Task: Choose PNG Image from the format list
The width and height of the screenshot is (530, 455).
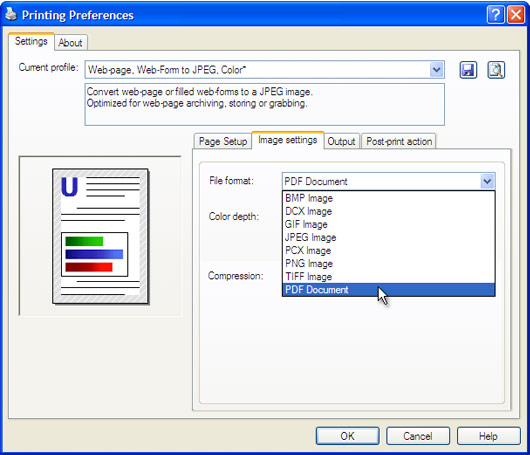Action: coord(388,263)
